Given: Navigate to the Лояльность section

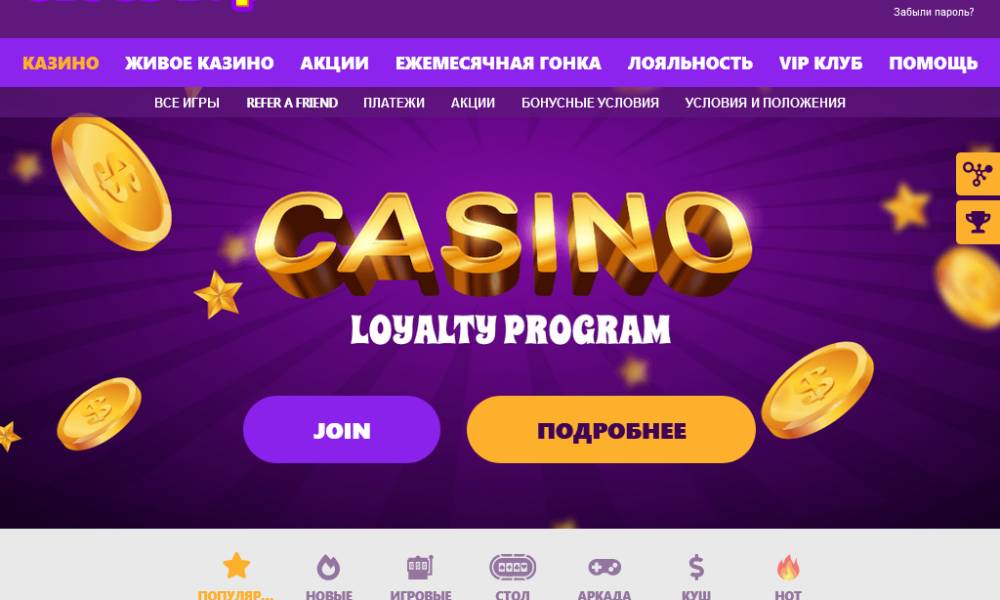Looking at the screenshot, I should click(x=690, y=63).
